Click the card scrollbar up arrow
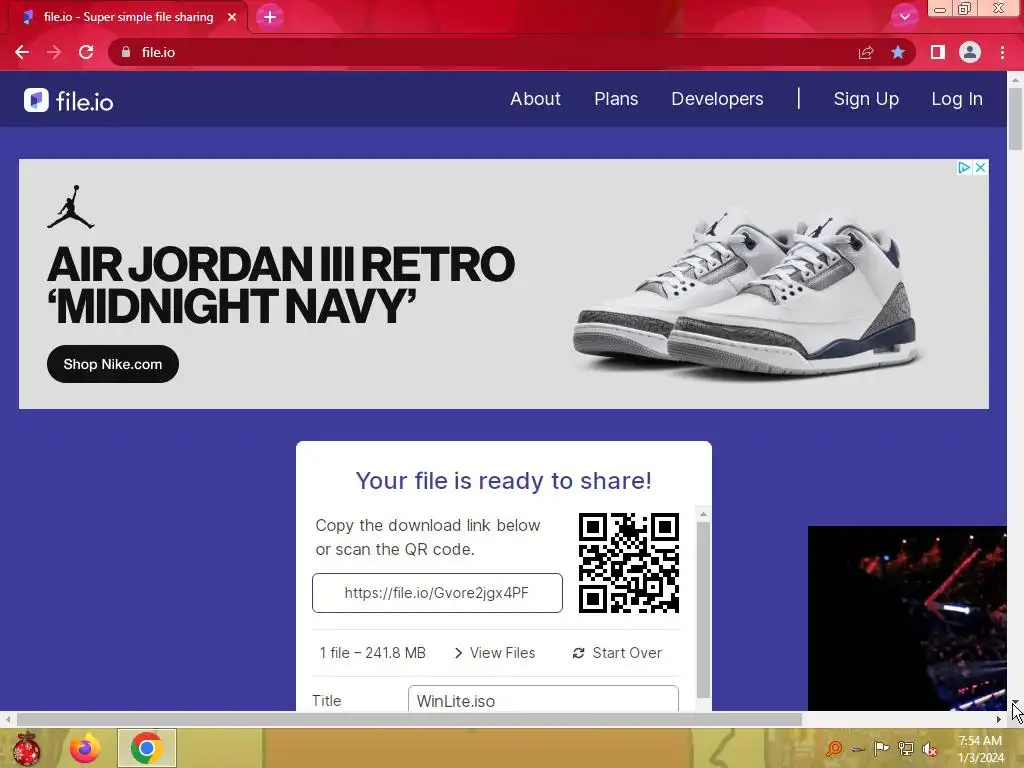 tap(703, 515)
